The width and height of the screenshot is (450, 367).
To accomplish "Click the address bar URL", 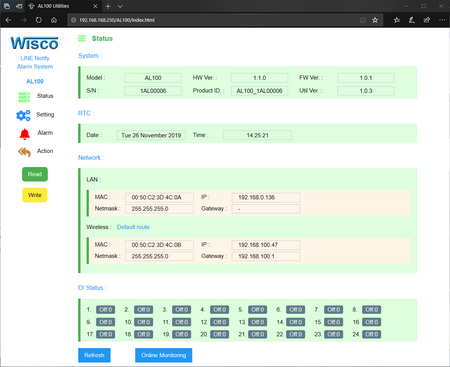I will [117, 20].
